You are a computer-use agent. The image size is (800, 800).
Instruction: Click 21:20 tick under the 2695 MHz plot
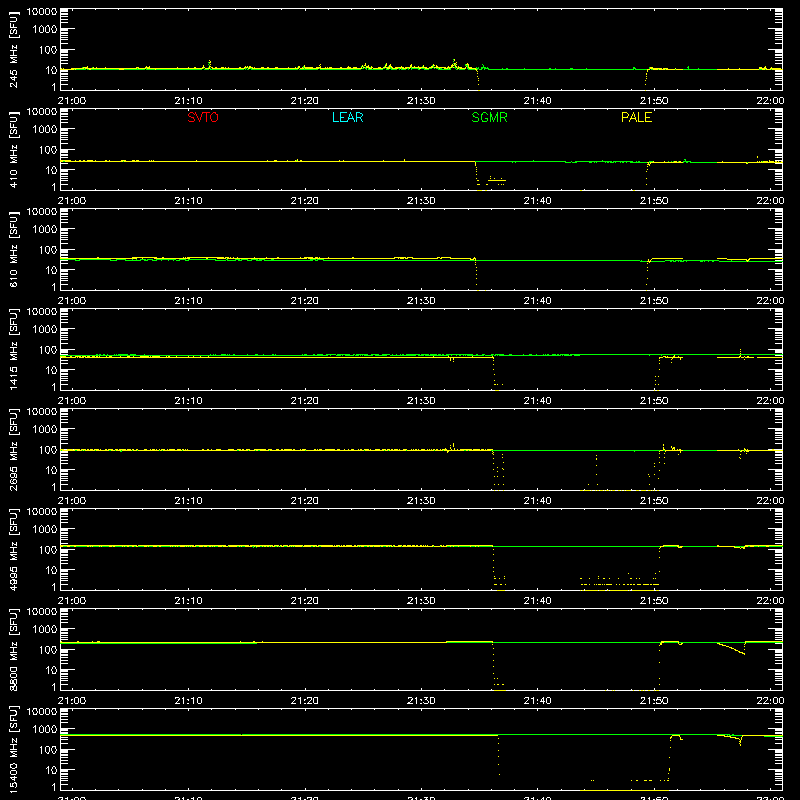click(x=305, y=501)
